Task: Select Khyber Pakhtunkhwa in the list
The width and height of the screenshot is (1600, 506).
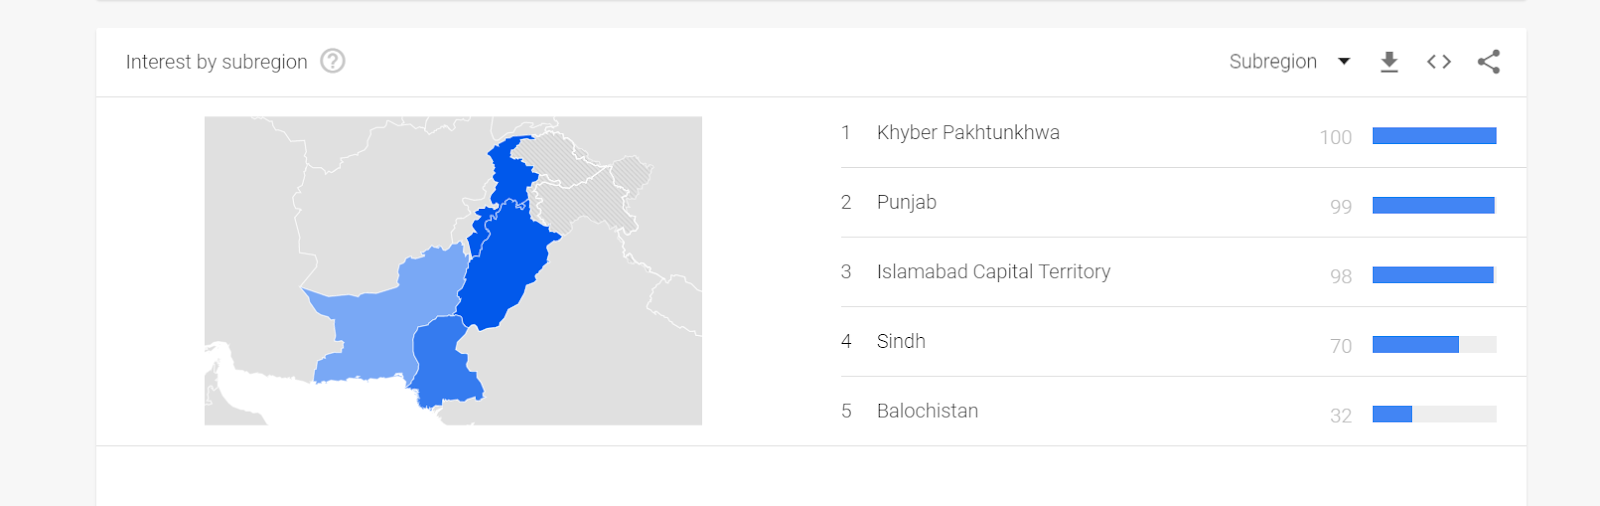Action: click(967, 133)
